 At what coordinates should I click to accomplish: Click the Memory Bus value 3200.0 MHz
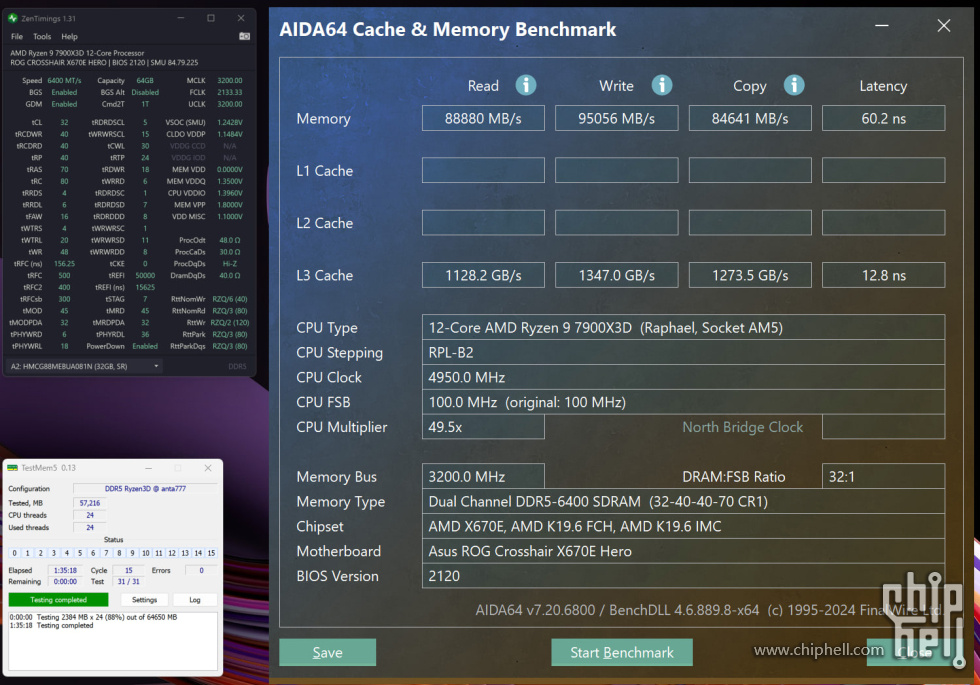point(483,477)
